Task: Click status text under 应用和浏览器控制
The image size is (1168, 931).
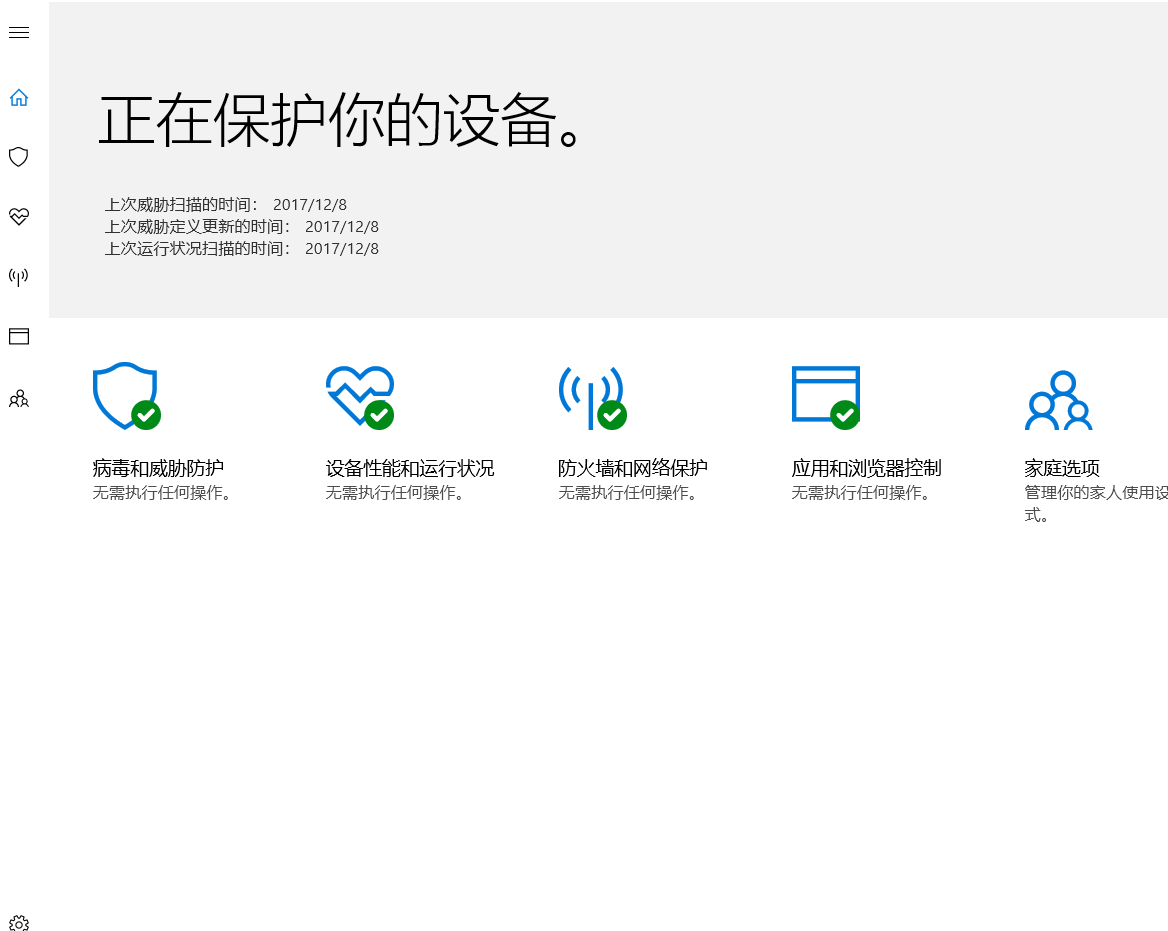Action: [x=861, y=493]
